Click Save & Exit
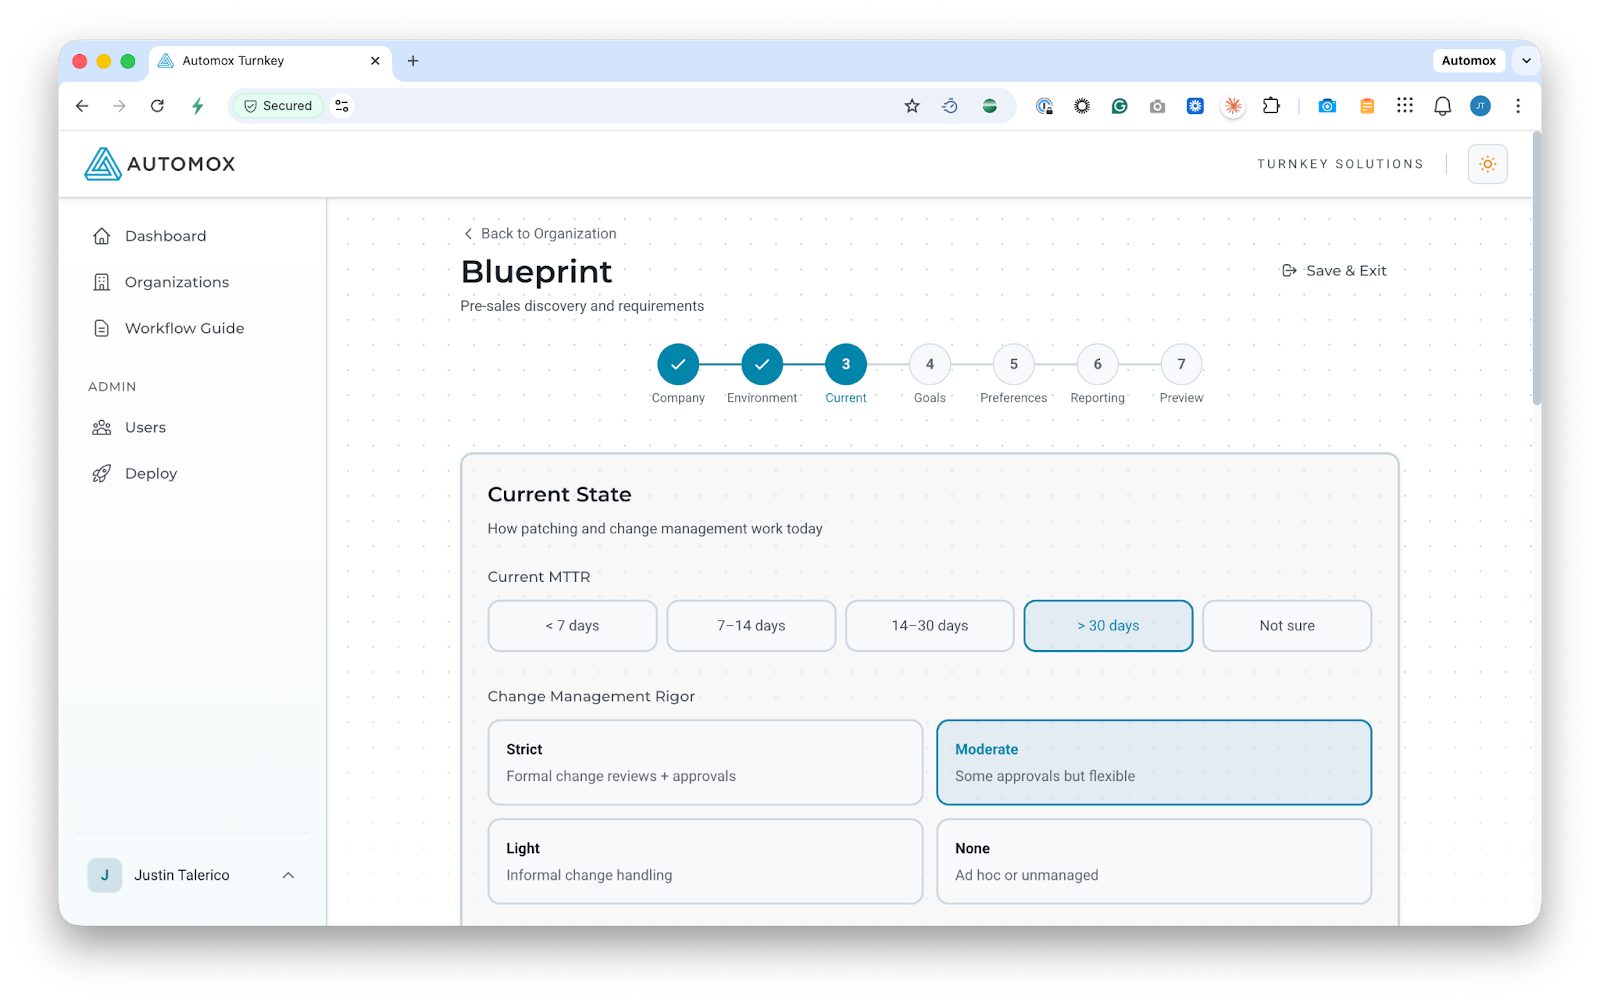The image size is (1600, 1003). 1334,271
